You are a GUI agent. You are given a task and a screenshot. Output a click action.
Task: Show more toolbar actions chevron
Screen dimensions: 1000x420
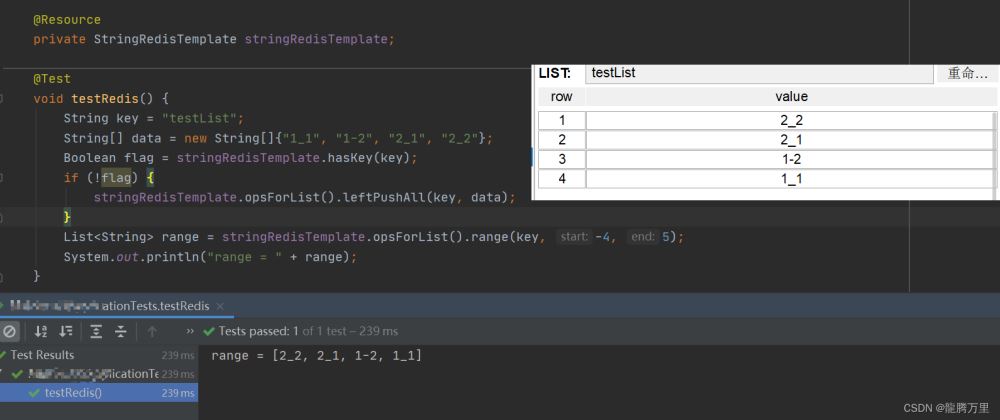click(190, 331)
